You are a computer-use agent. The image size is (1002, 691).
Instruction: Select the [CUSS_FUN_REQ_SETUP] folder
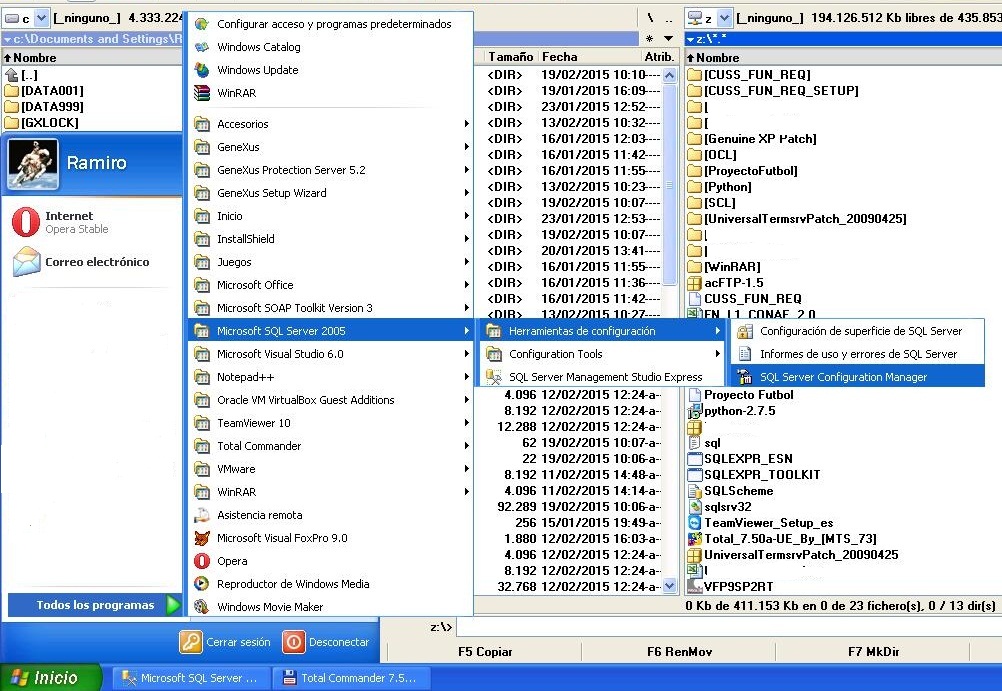(781, 91)
